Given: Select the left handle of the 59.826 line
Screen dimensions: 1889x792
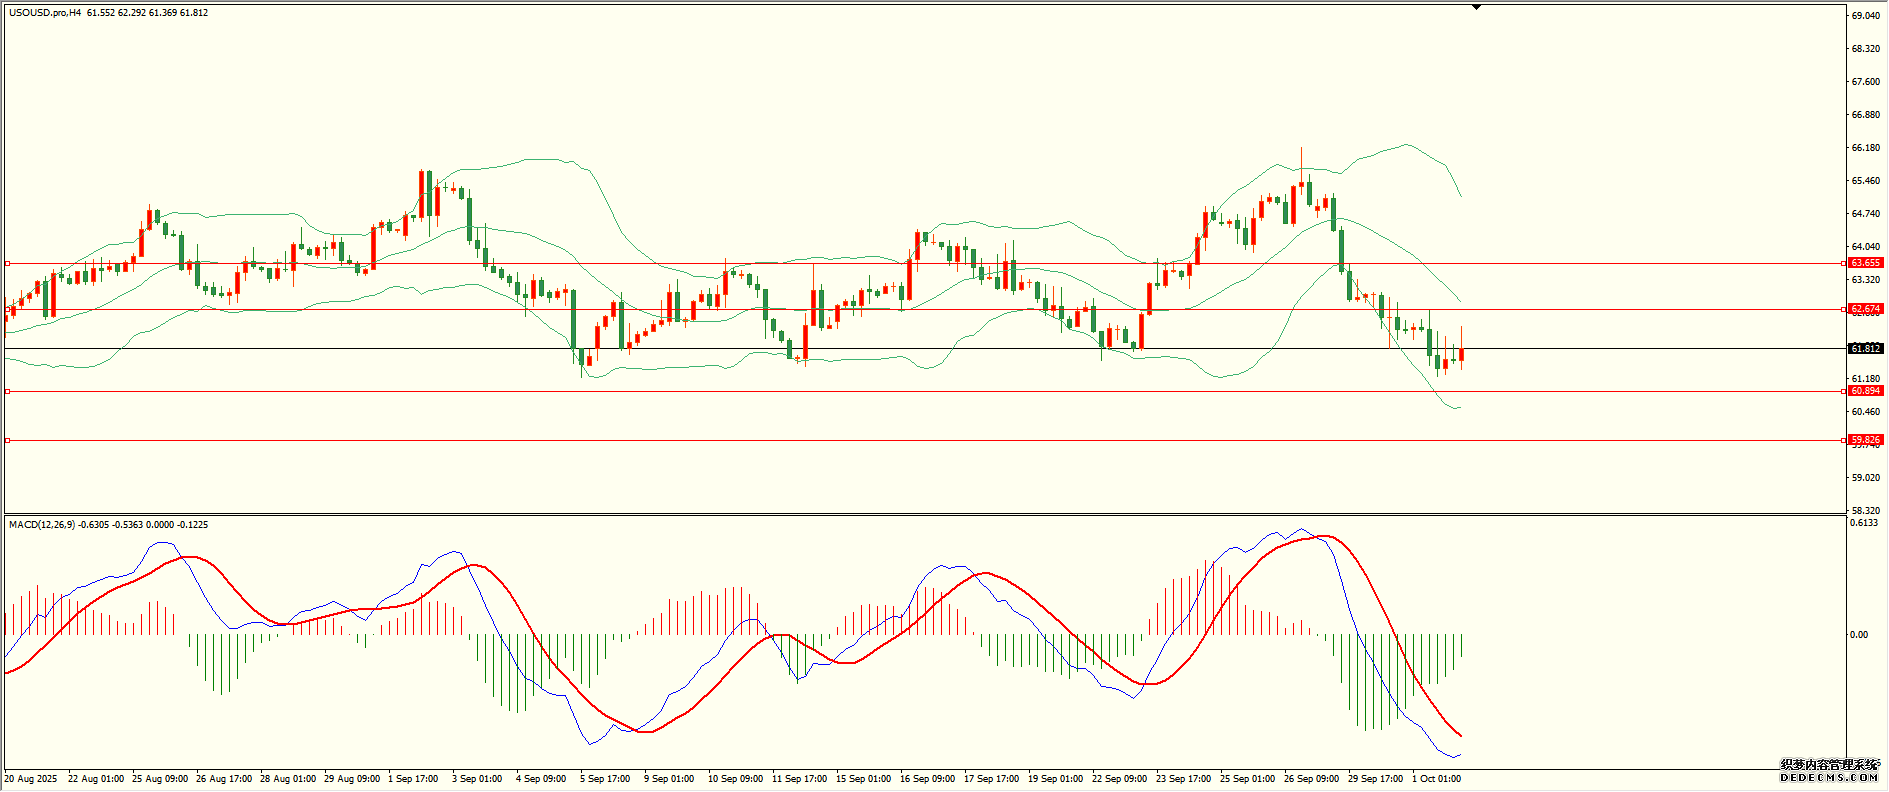Looking at the screenshot, I should (x=8, y=440).
